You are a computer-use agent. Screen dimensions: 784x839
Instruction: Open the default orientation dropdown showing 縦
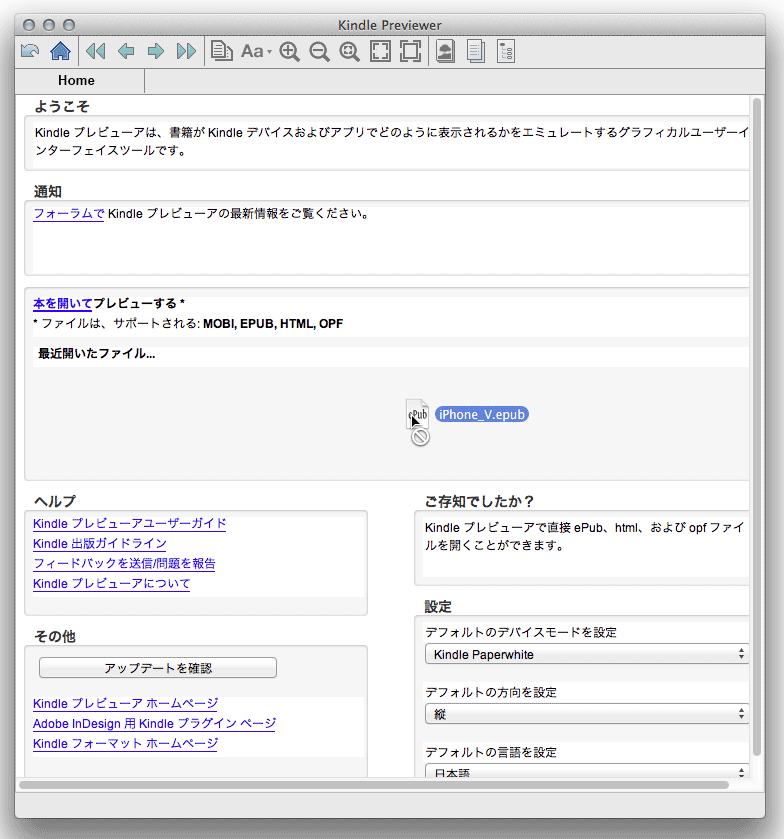pos(586,714)
